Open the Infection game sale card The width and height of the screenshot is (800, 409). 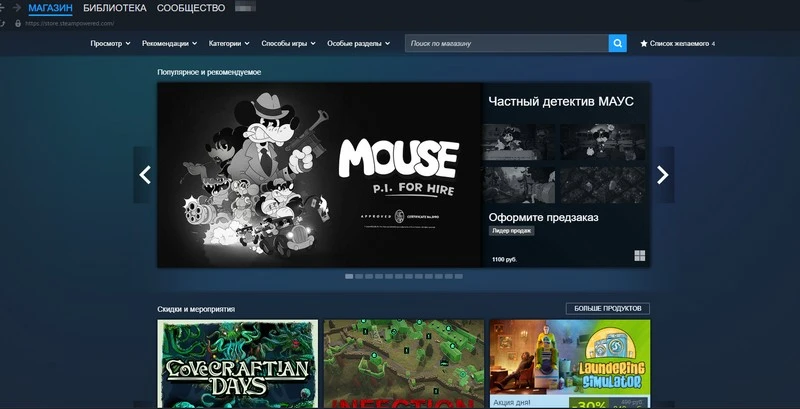click(x=404, y=364)
